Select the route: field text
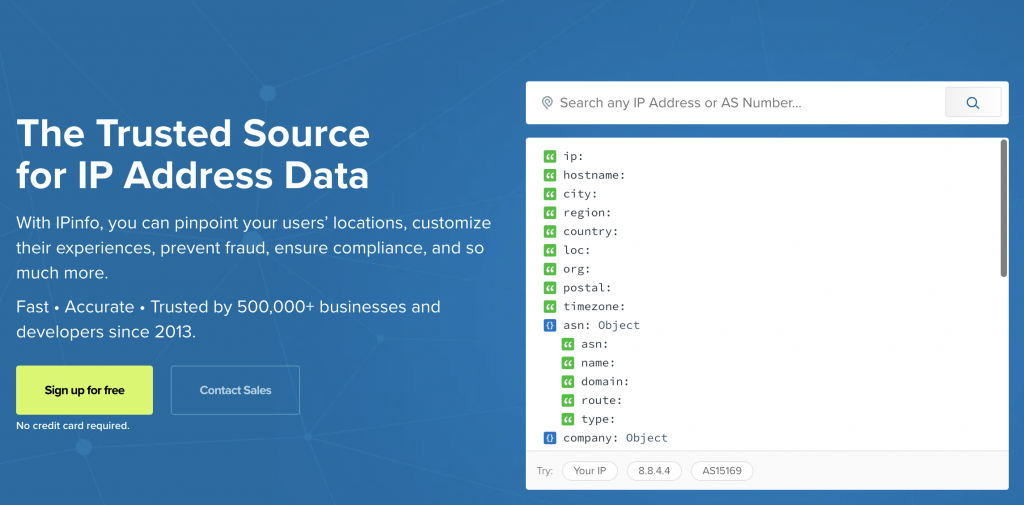This screenshot has height=505, width=1024. tap(601, 400)
